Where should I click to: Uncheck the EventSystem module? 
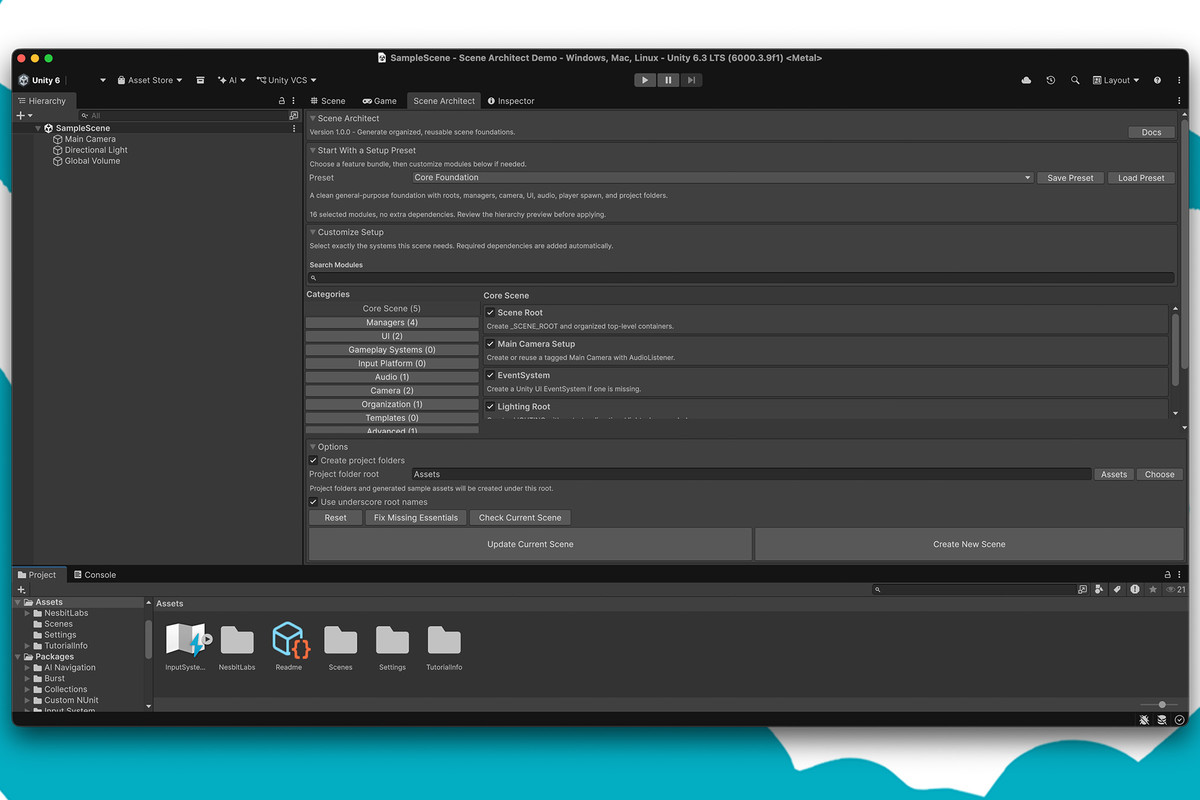[491, 375]
